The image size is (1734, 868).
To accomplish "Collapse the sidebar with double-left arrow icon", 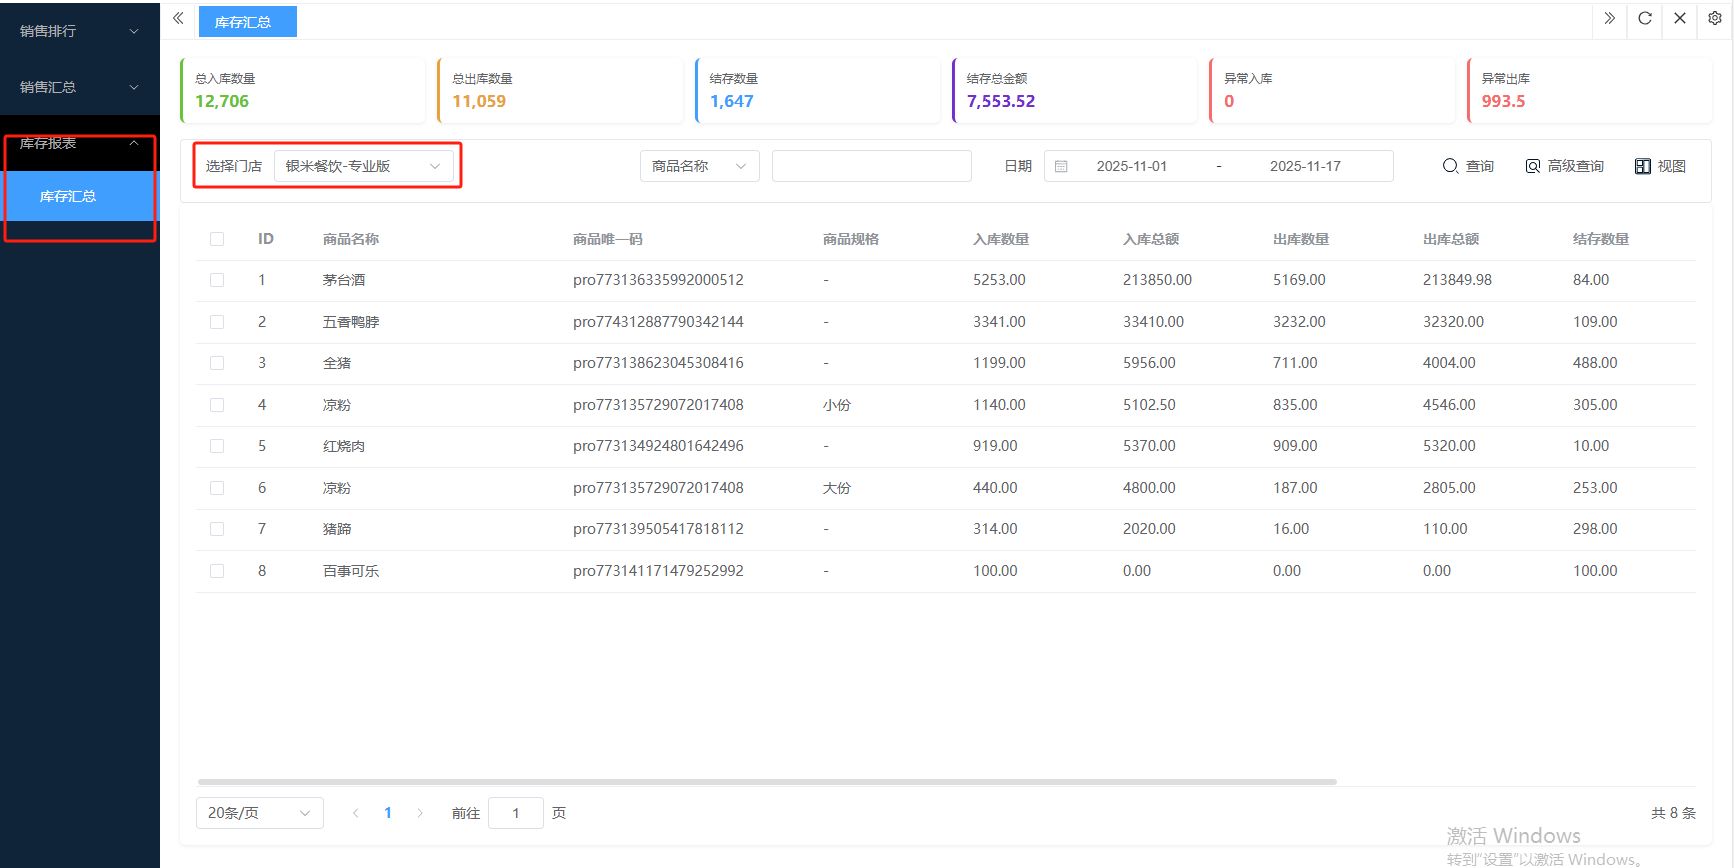I will point(178,19).
